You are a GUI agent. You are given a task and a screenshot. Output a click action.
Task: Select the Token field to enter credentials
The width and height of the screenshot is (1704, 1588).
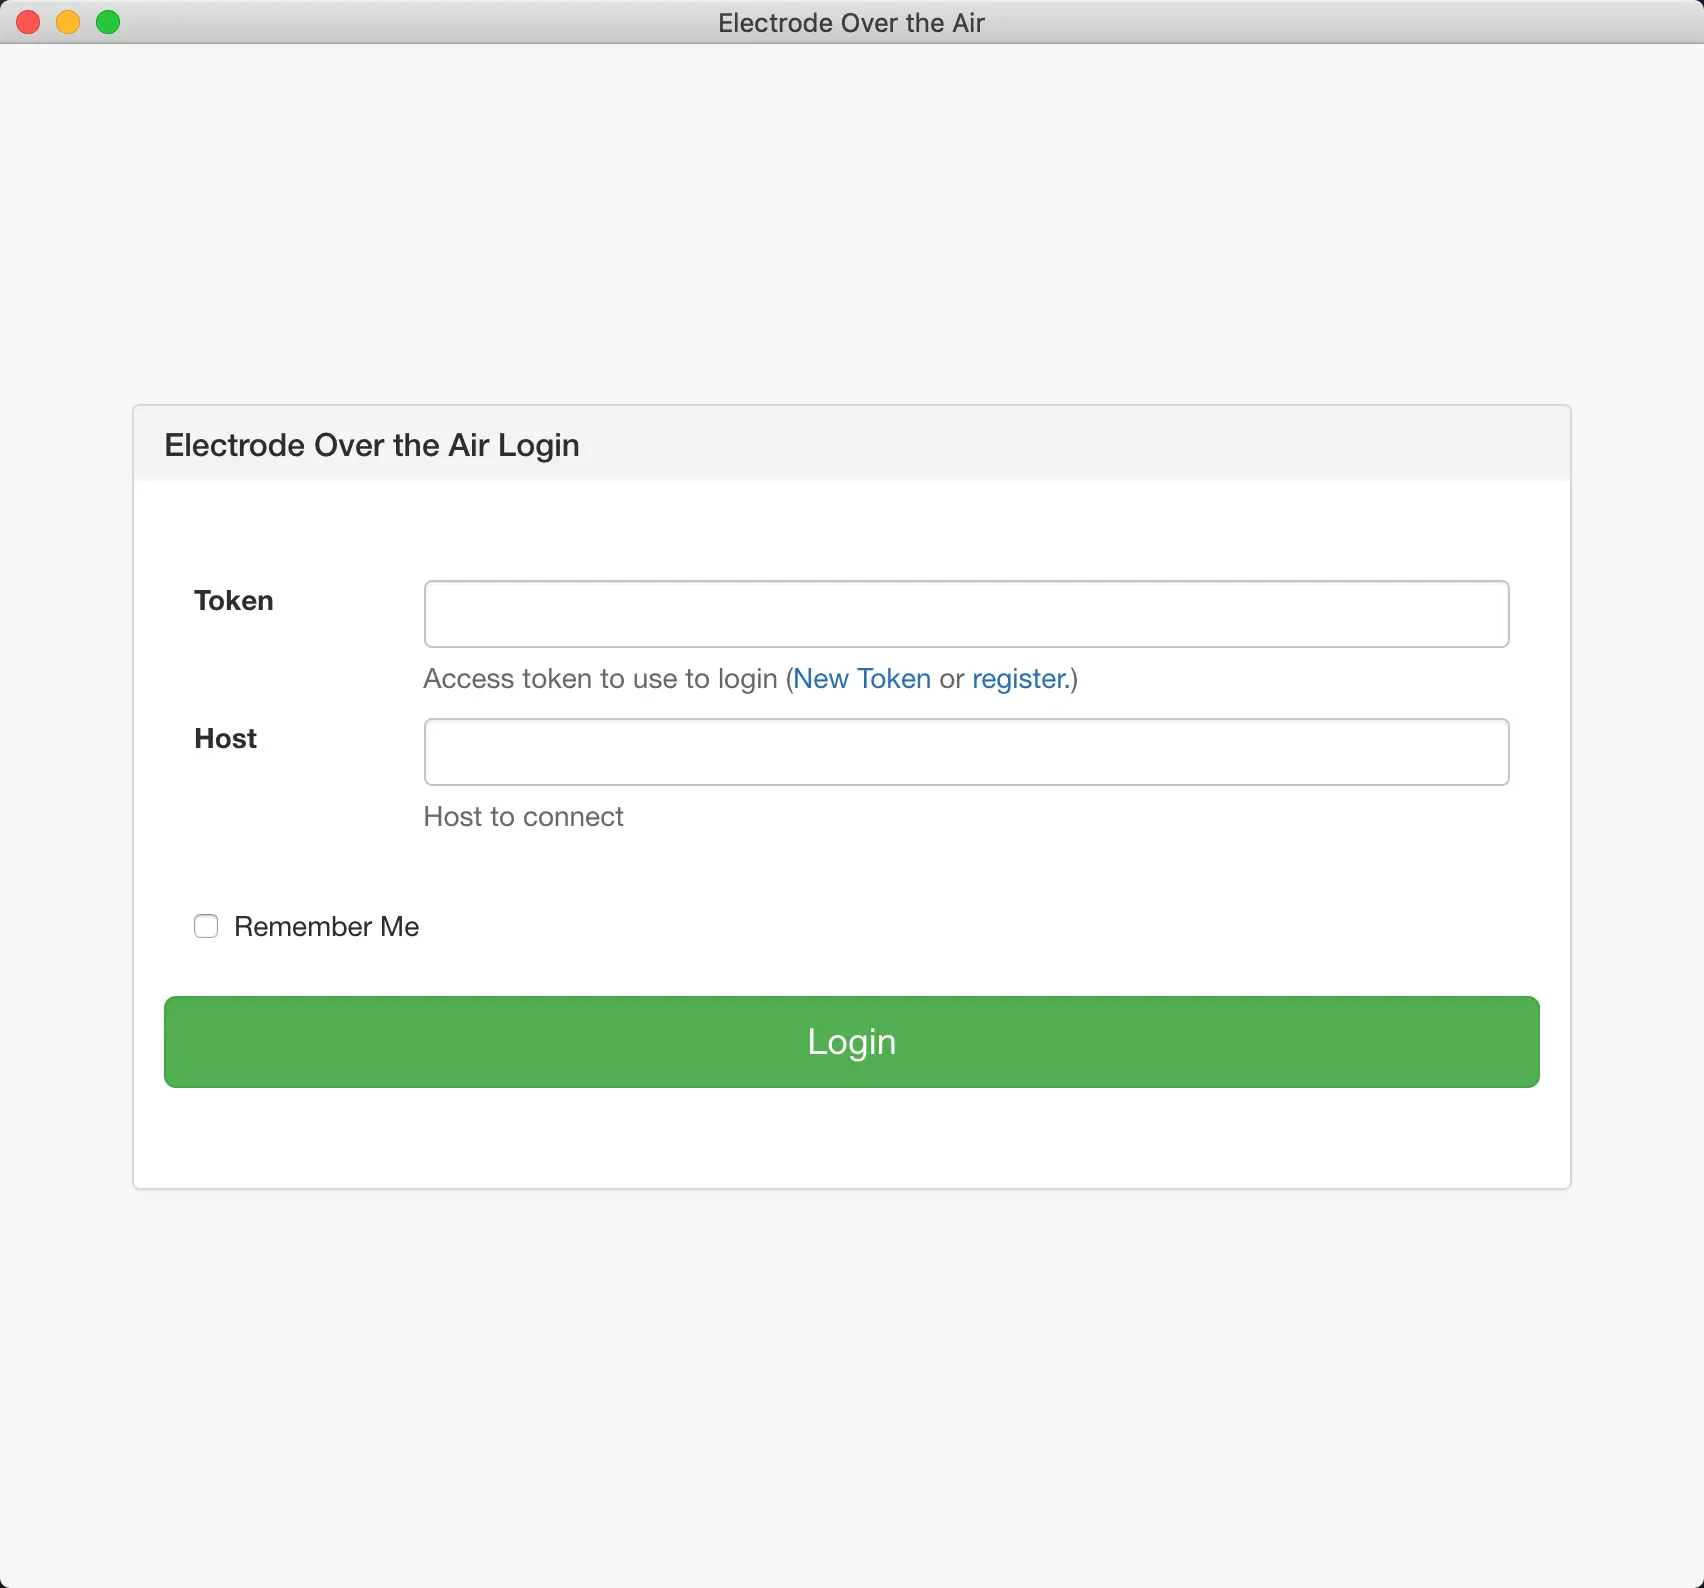(965, 613)
